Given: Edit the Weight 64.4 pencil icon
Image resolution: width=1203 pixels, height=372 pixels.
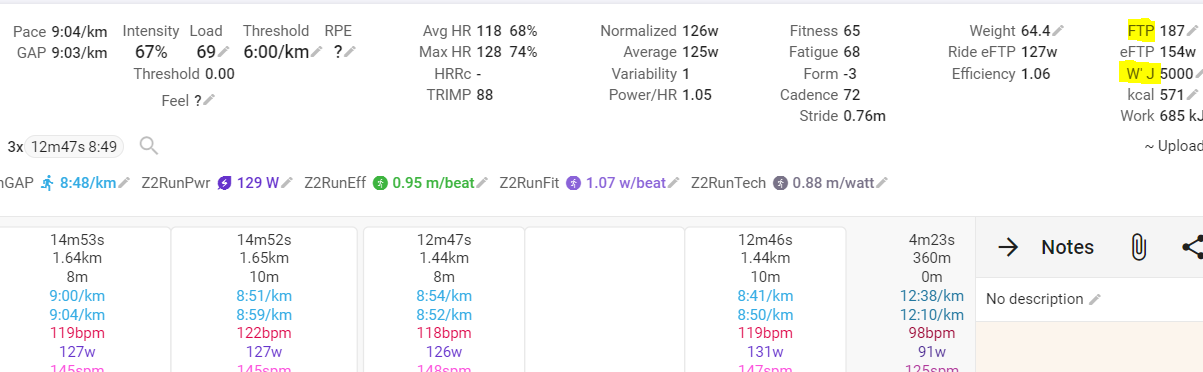Looking at the screenshot, I should [1058, 31].
